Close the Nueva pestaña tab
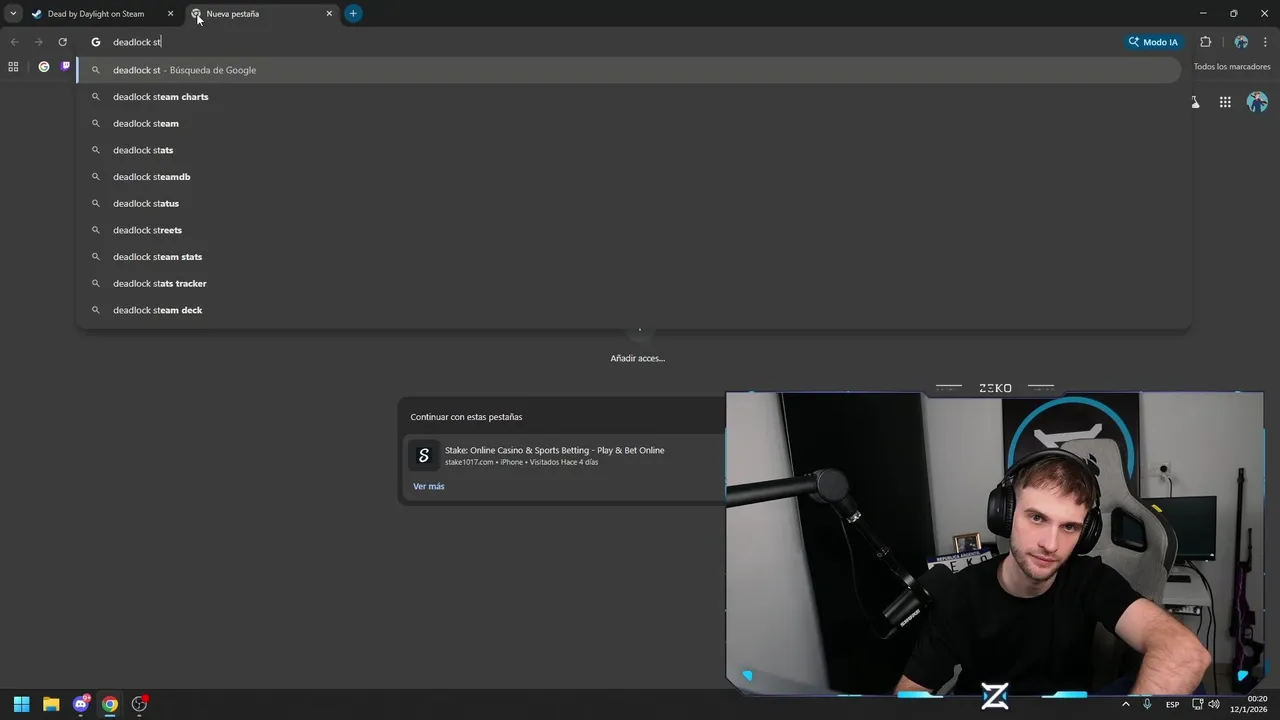 pos(329,14)
